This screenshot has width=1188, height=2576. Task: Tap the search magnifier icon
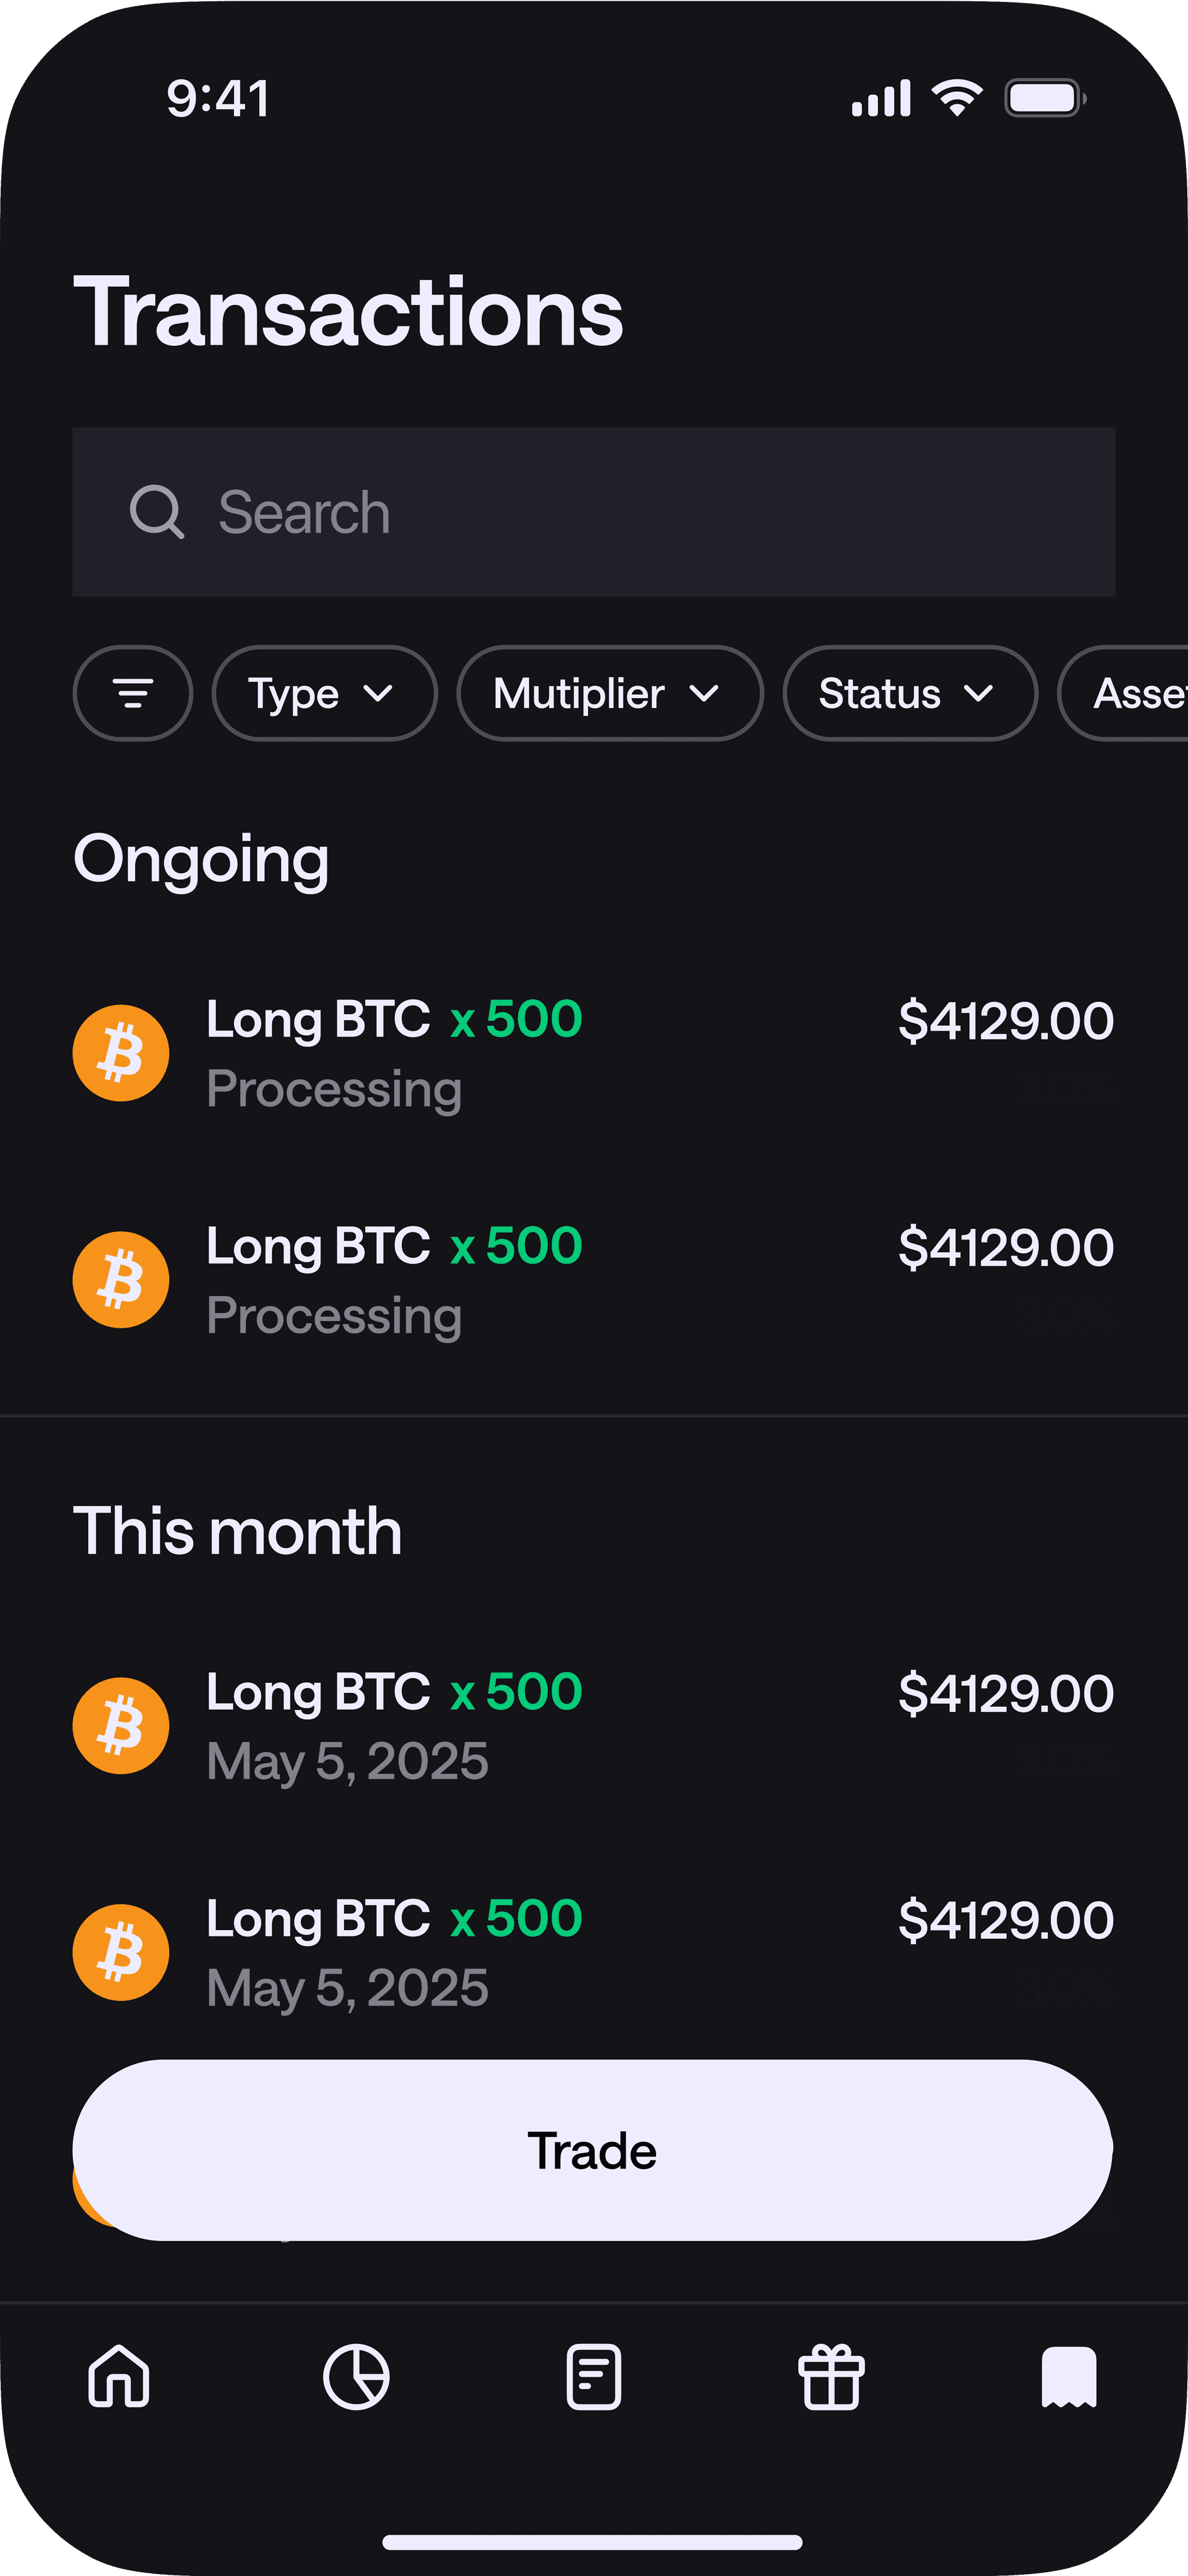156,512
